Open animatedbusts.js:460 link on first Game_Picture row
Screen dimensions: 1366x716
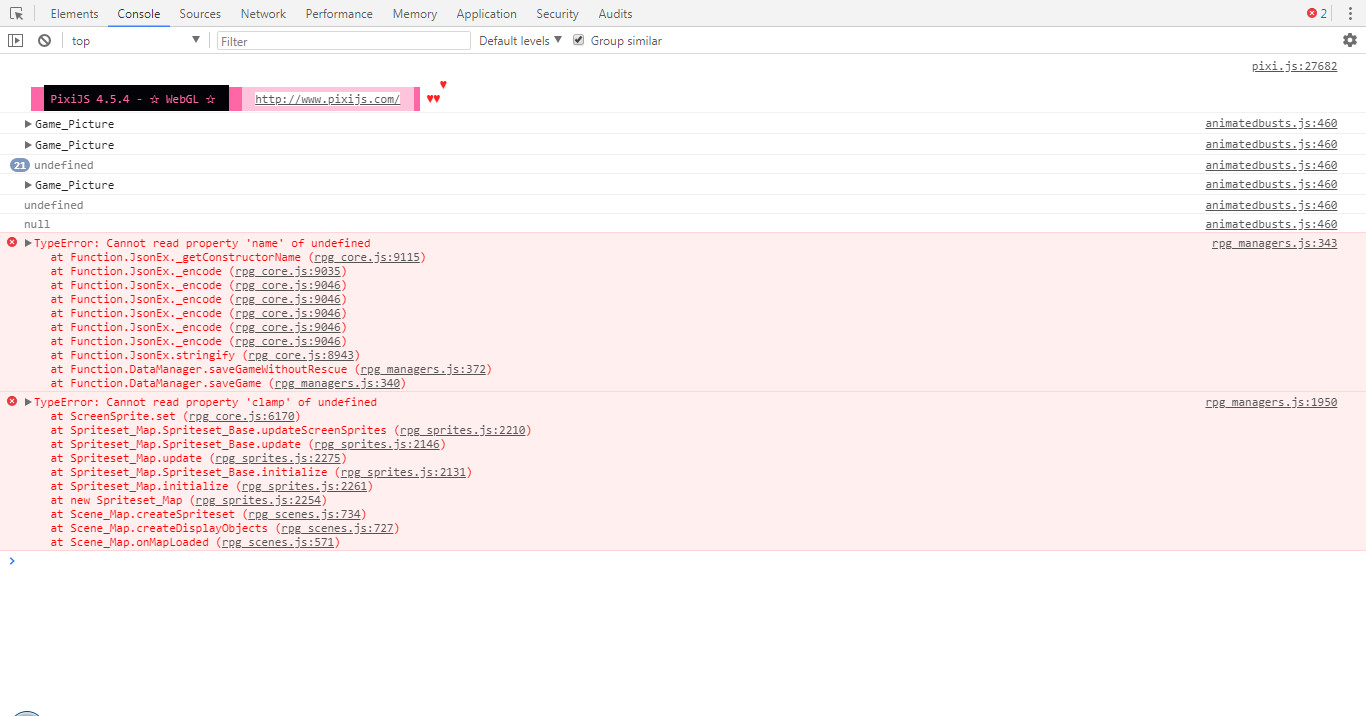point(1271,124)
